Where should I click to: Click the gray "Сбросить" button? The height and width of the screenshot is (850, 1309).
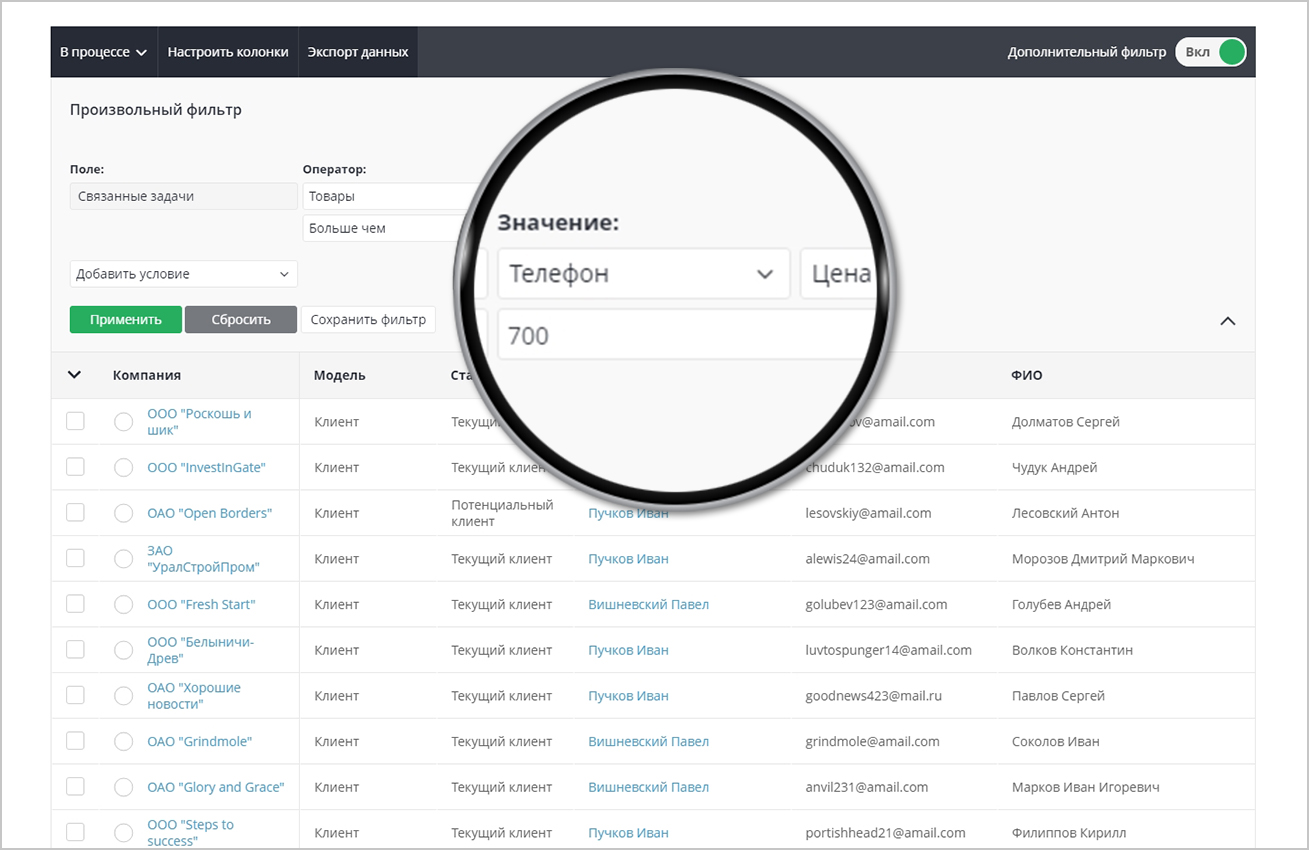point(241,320)
